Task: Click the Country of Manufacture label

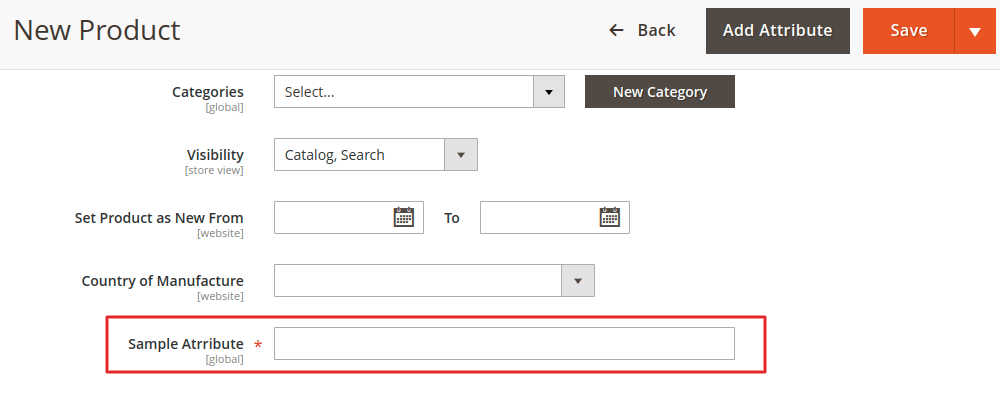Action: click(163, 281)
